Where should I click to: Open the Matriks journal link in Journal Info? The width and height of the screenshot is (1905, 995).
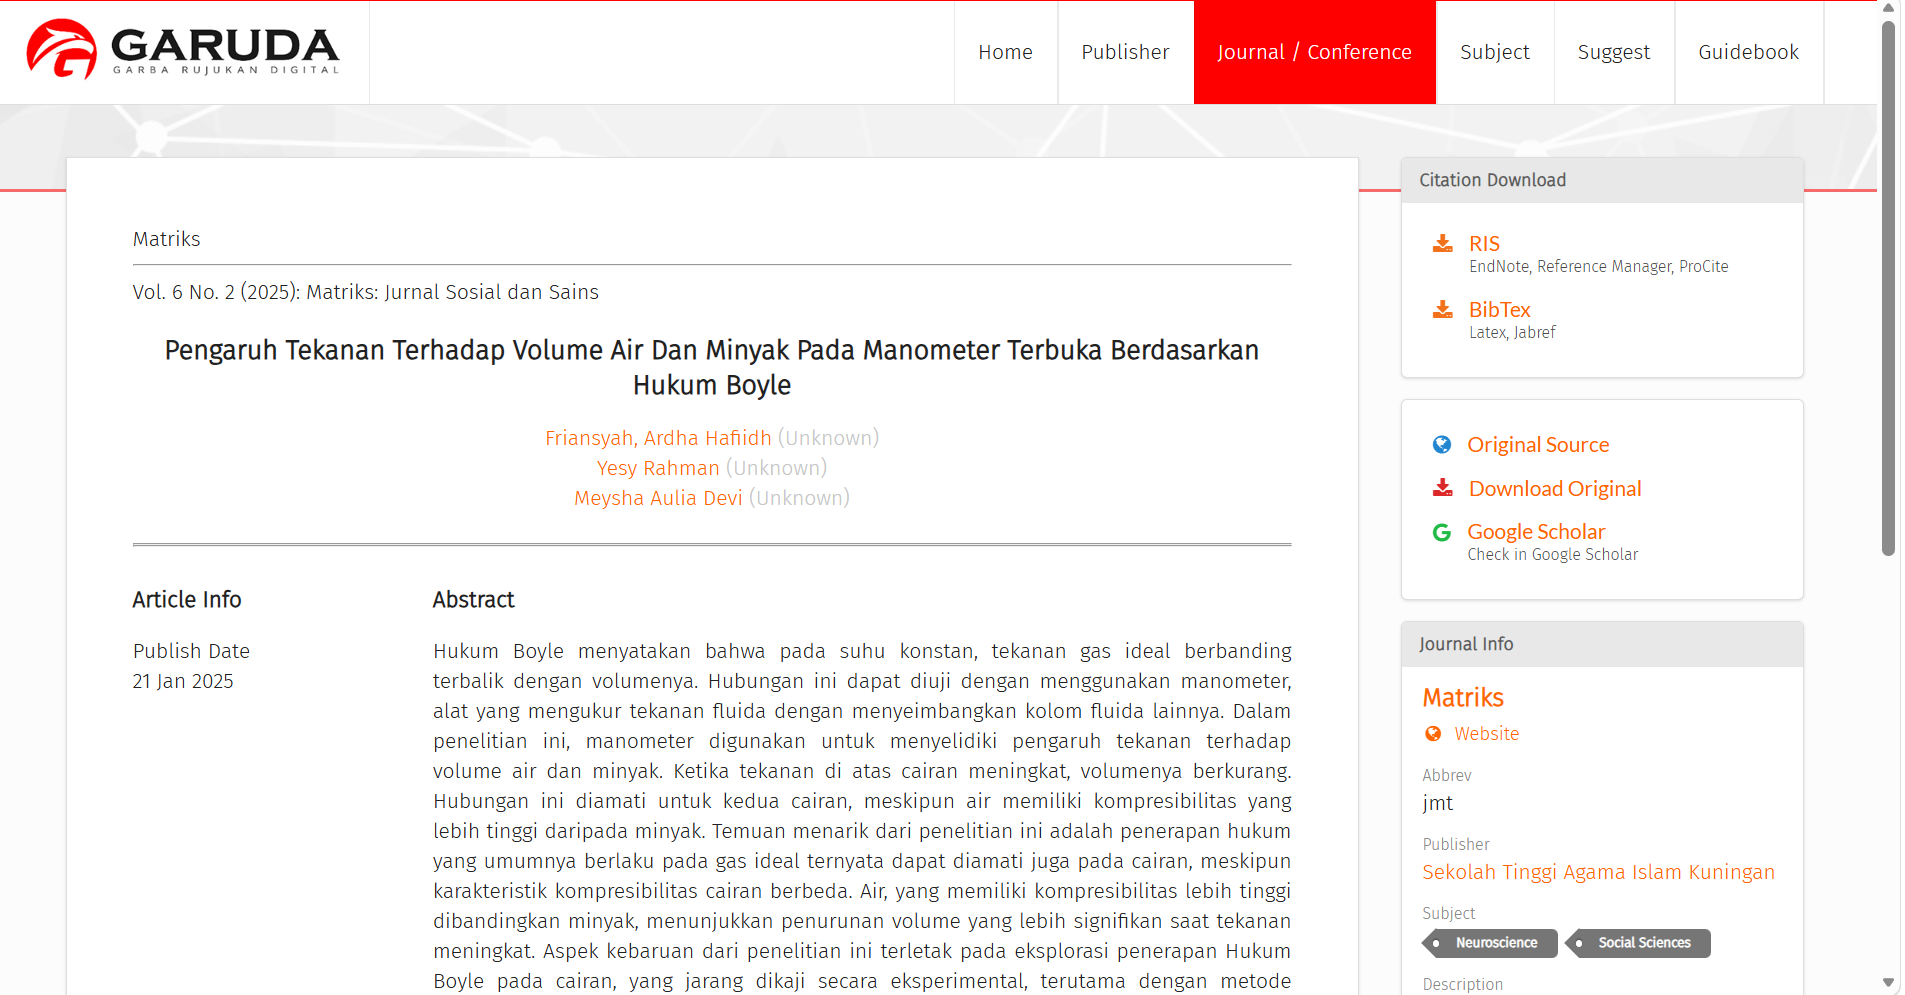tap(1463, 697)
